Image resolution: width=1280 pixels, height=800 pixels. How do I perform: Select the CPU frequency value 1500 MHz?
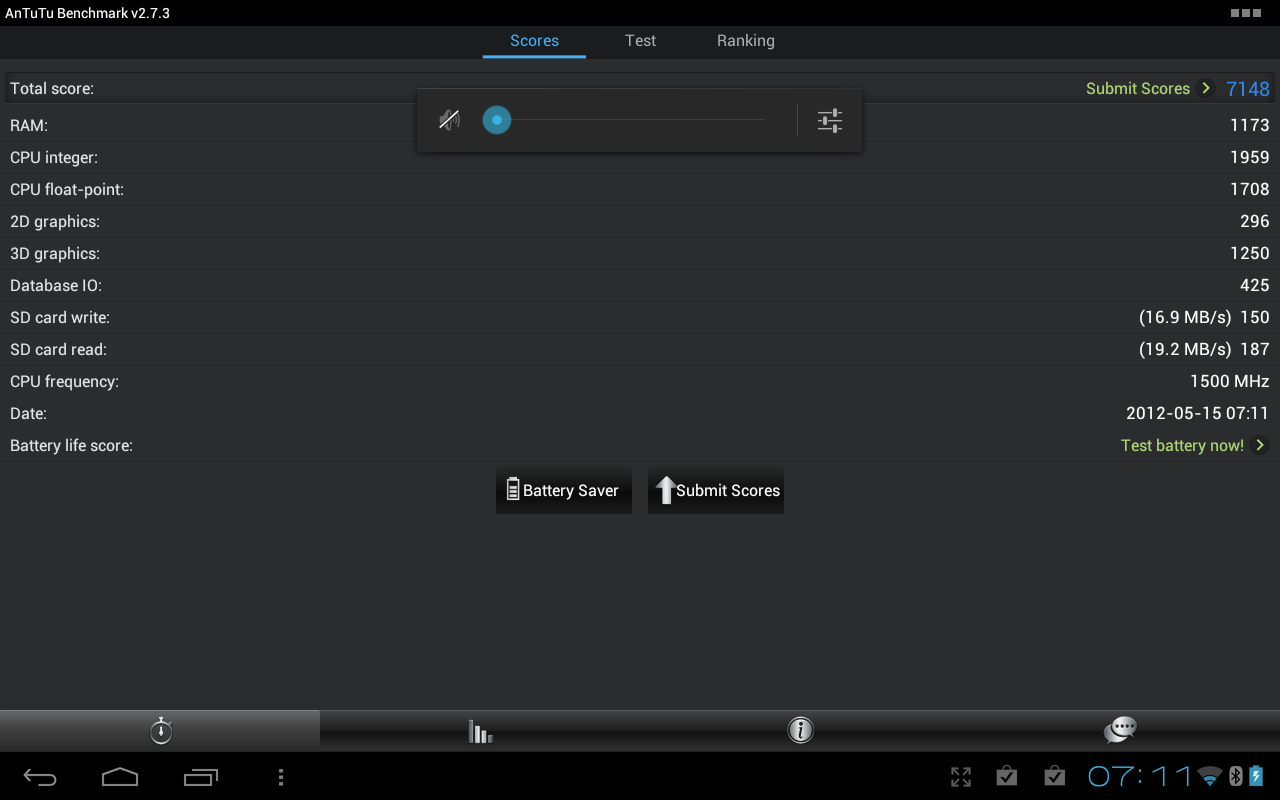[1230, 381]
